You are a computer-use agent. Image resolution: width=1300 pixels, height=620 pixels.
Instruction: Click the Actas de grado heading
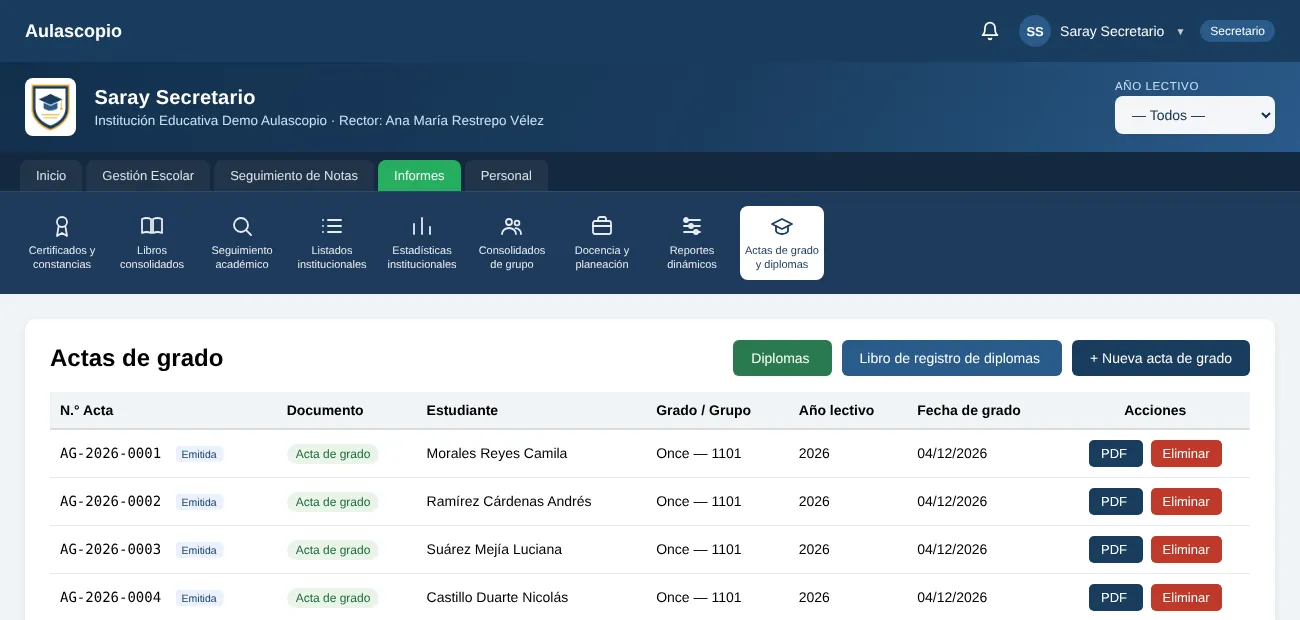pyautogui.click(x=136, y=358)
